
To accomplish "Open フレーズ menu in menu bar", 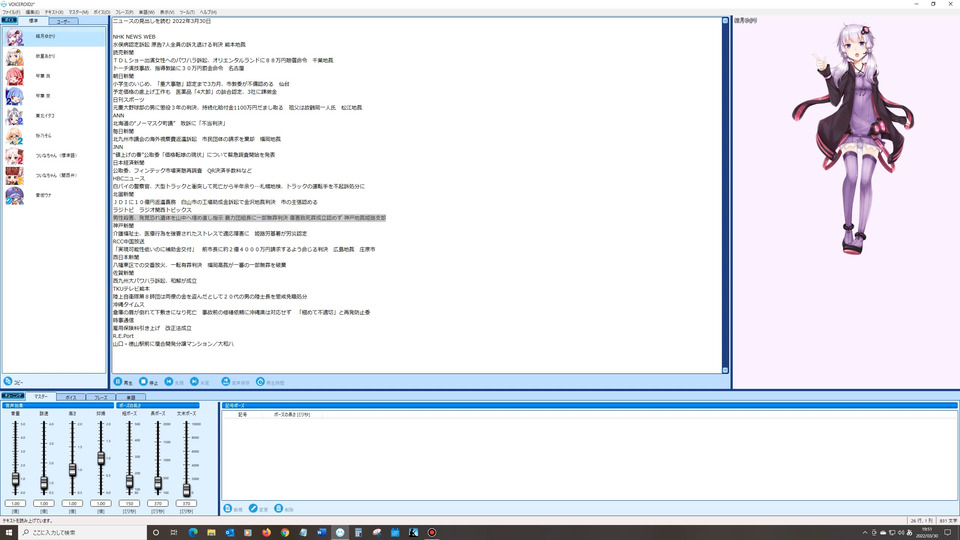I will 124,12.
